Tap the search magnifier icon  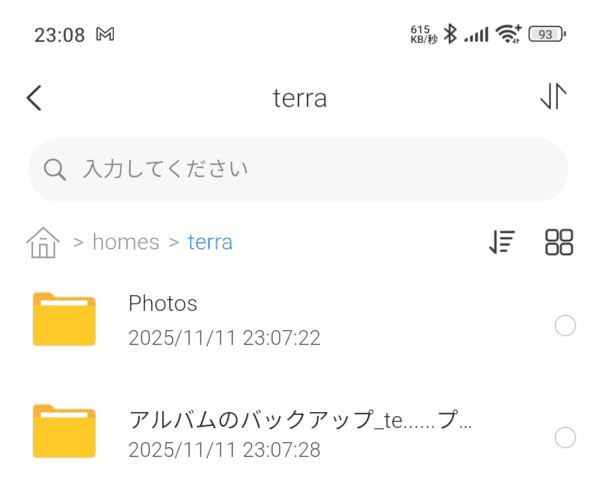[56, 169]
